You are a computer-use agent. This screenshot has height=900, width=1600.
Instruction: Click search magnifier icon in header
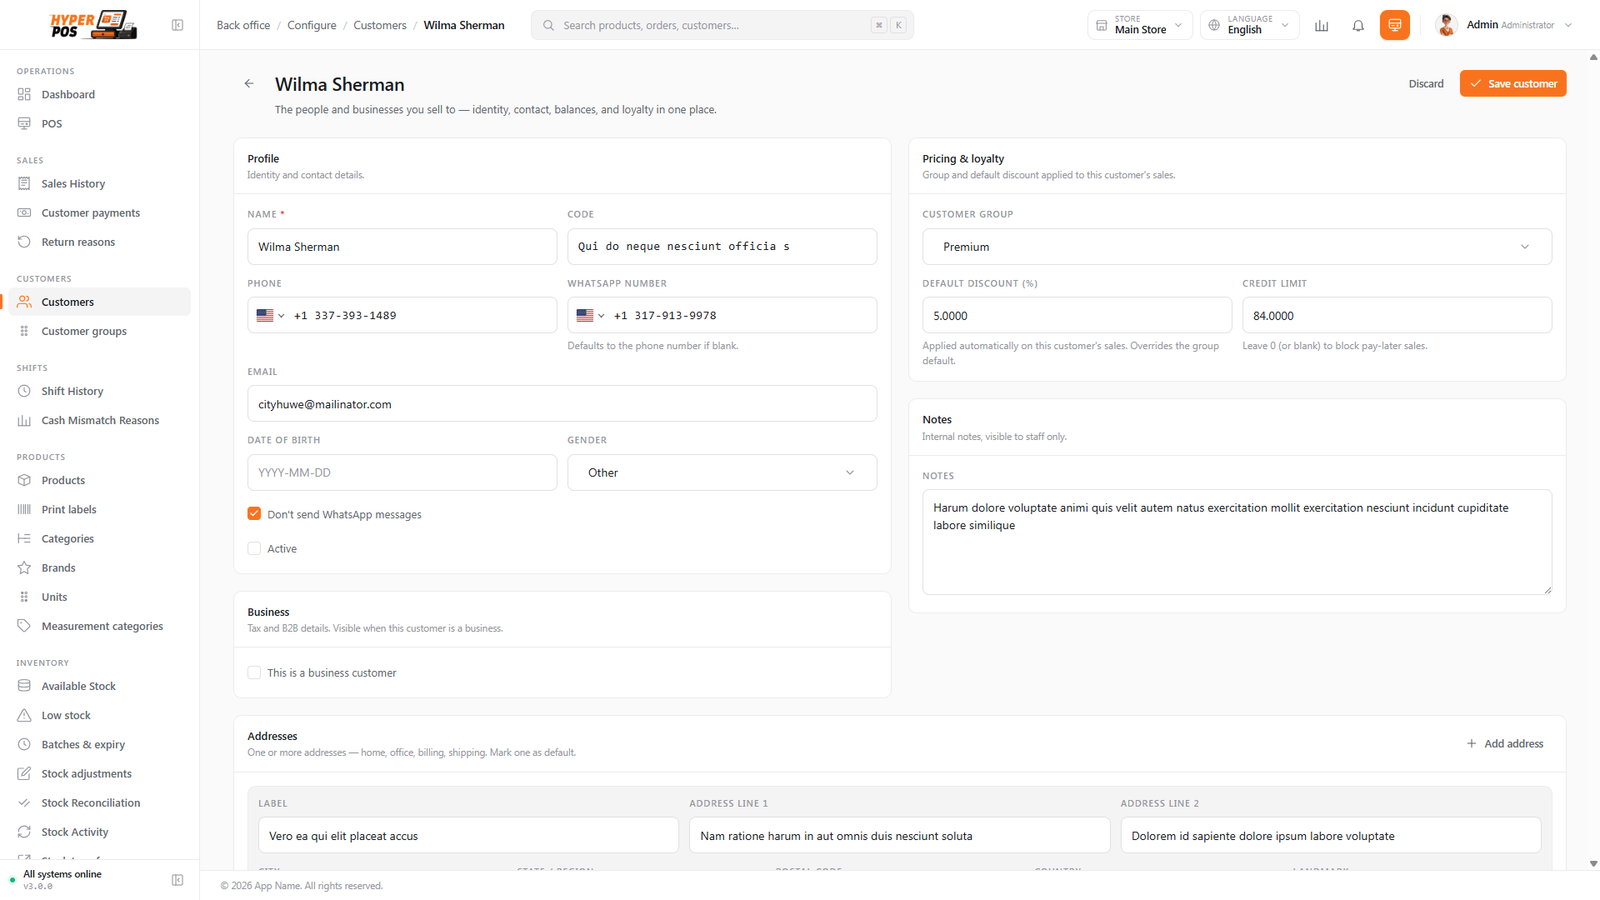pos(548,25)
